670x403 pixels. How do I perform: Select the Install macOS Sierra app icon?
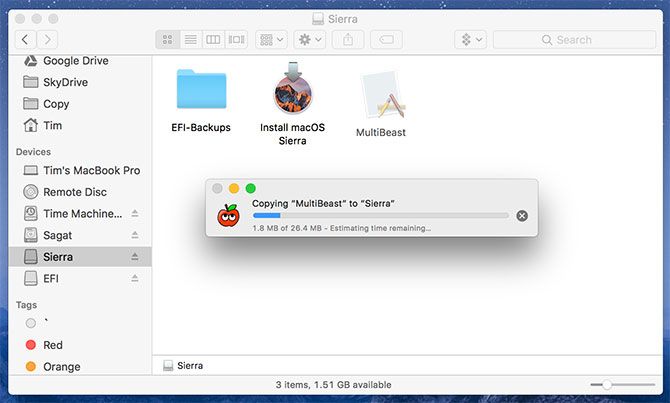(293, 88)
